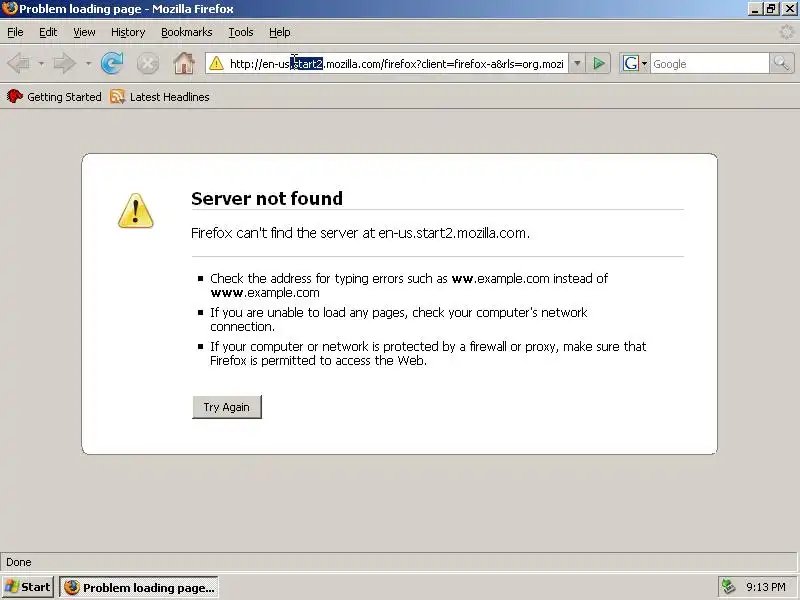Open the File menu
The image size is (800, 600).
point(15,32)
